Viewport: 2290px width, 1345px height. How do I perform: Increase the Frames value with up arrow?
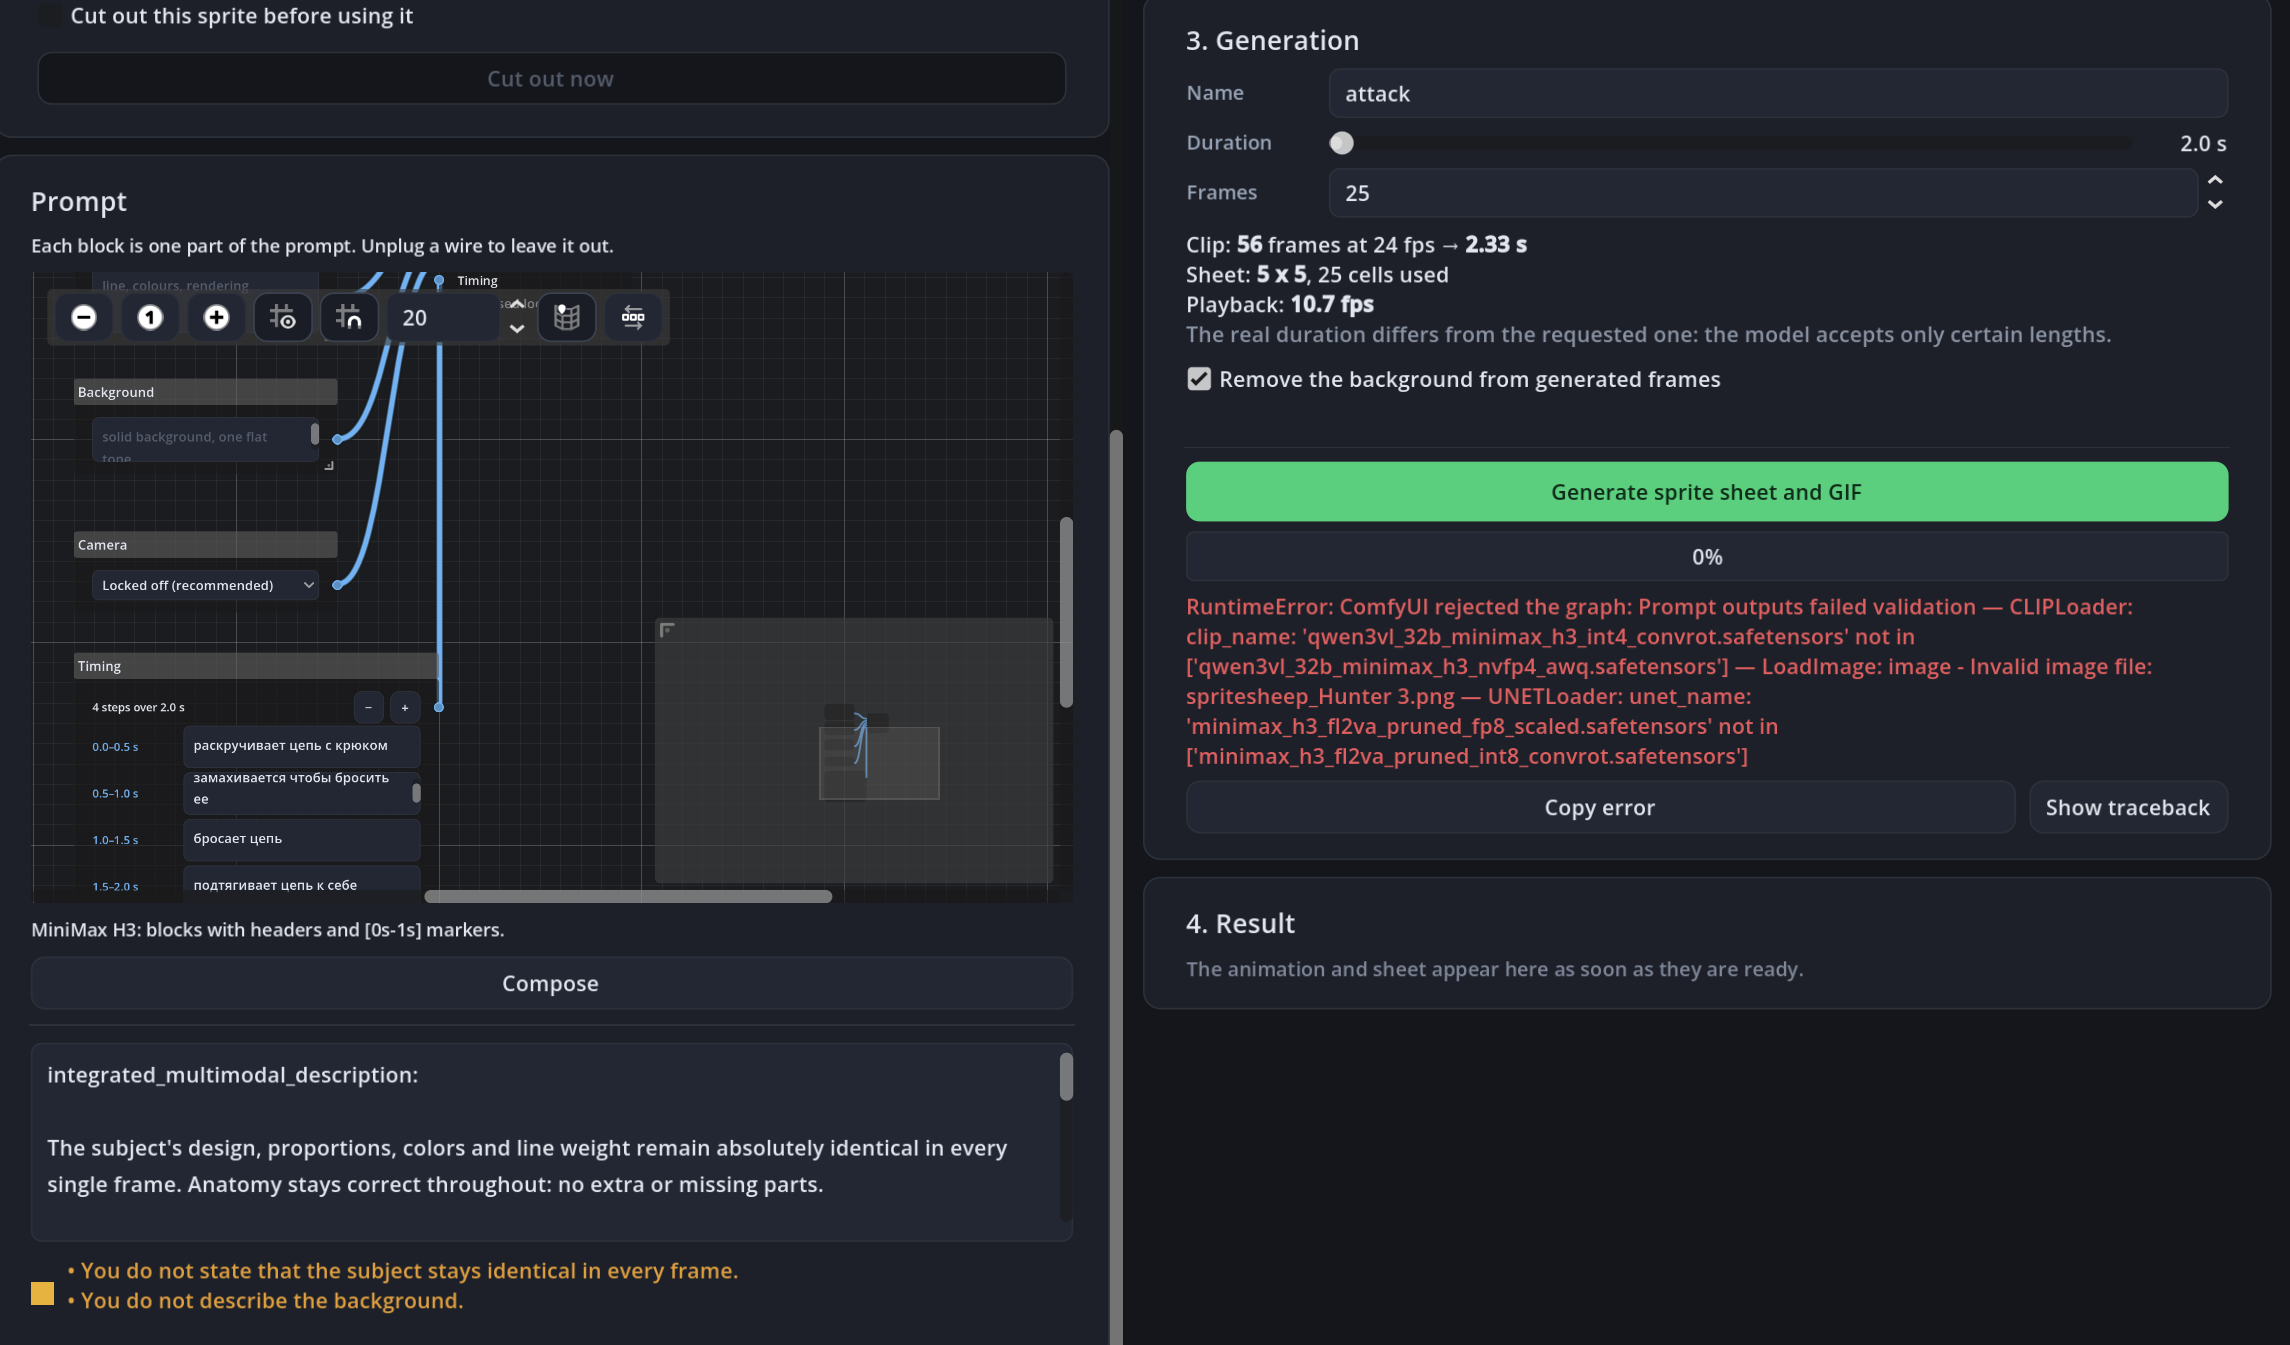click(x=2215, y=180)
